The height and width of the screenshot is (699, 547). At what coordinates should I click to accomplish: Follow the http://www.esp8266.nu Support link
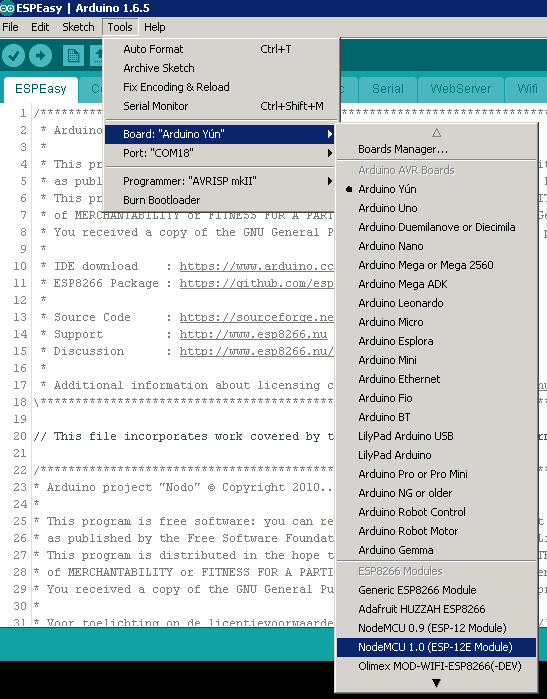point(253,334)
